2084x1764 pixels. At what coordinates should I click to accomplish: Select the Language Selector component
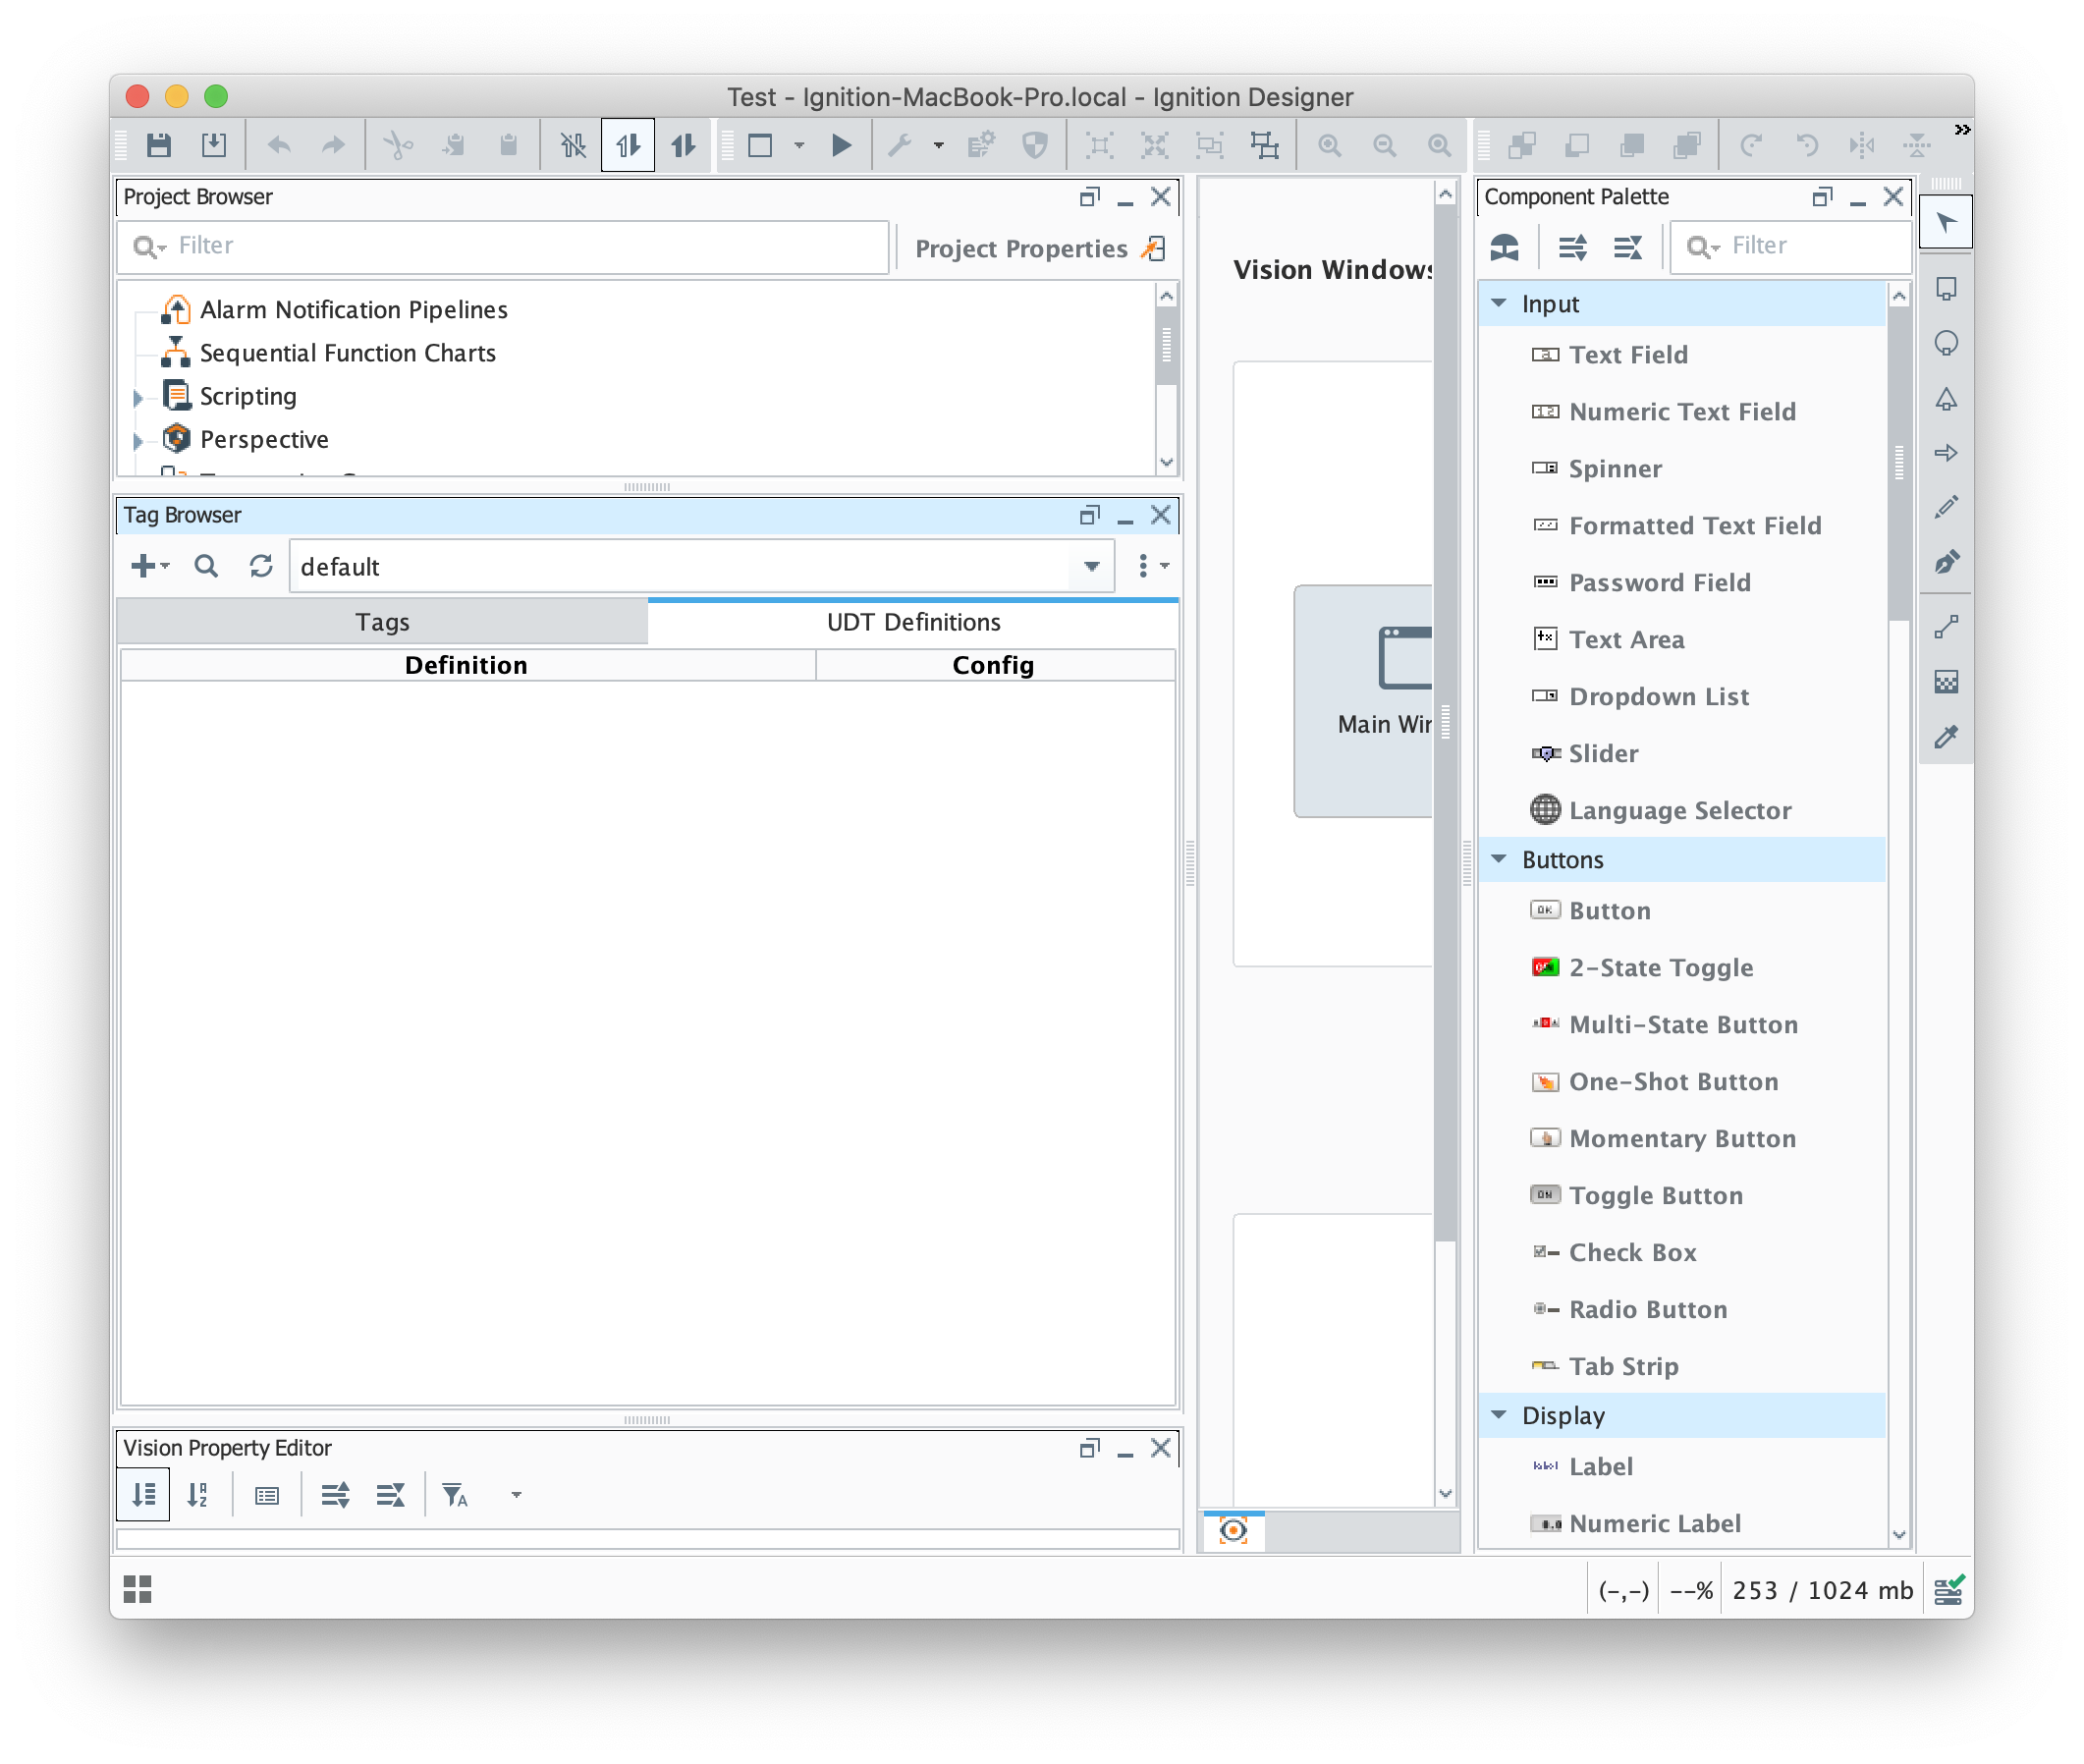(1661, 811)
